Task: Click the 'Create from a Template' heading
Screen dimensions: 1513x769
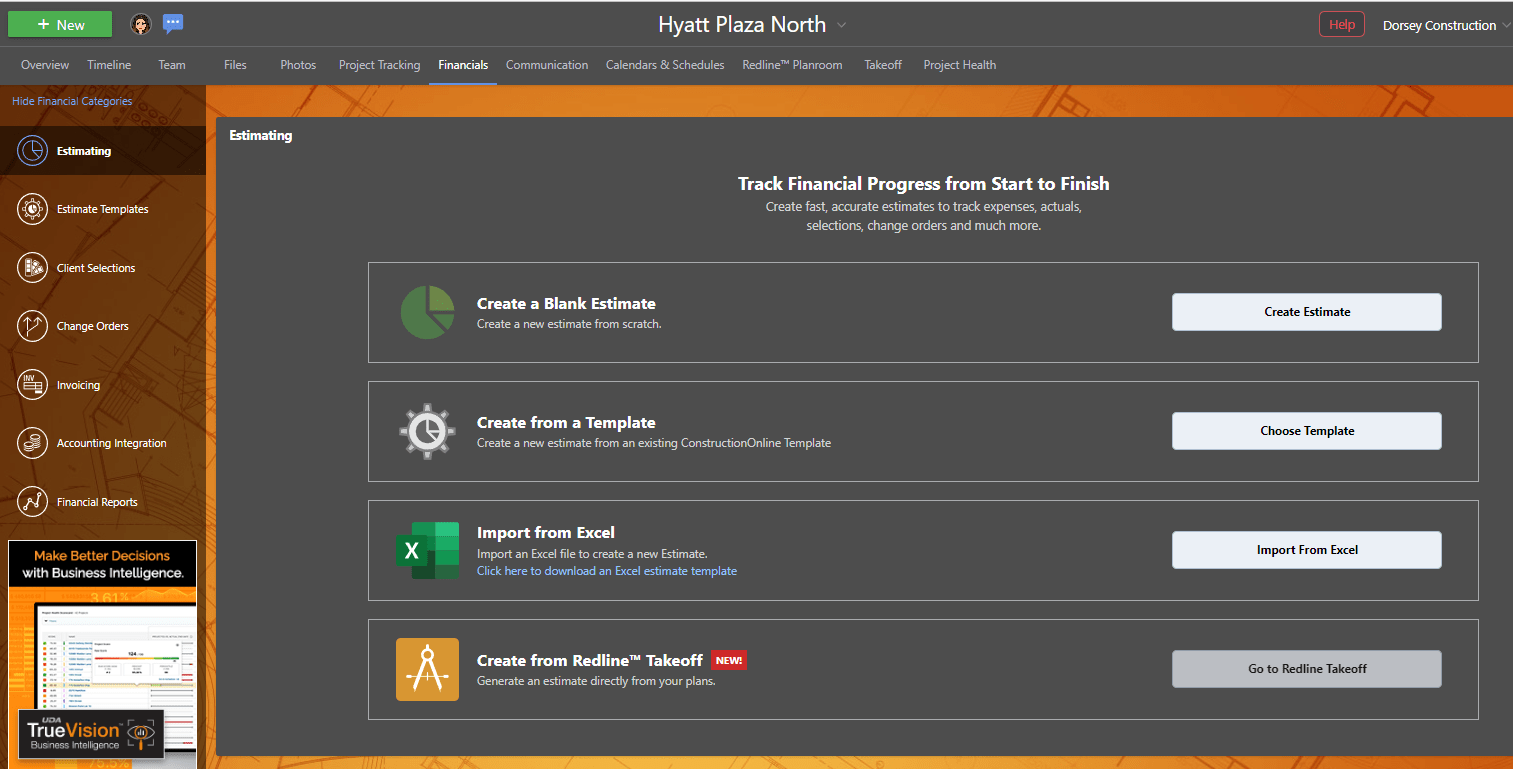Action: click(566, 422)
